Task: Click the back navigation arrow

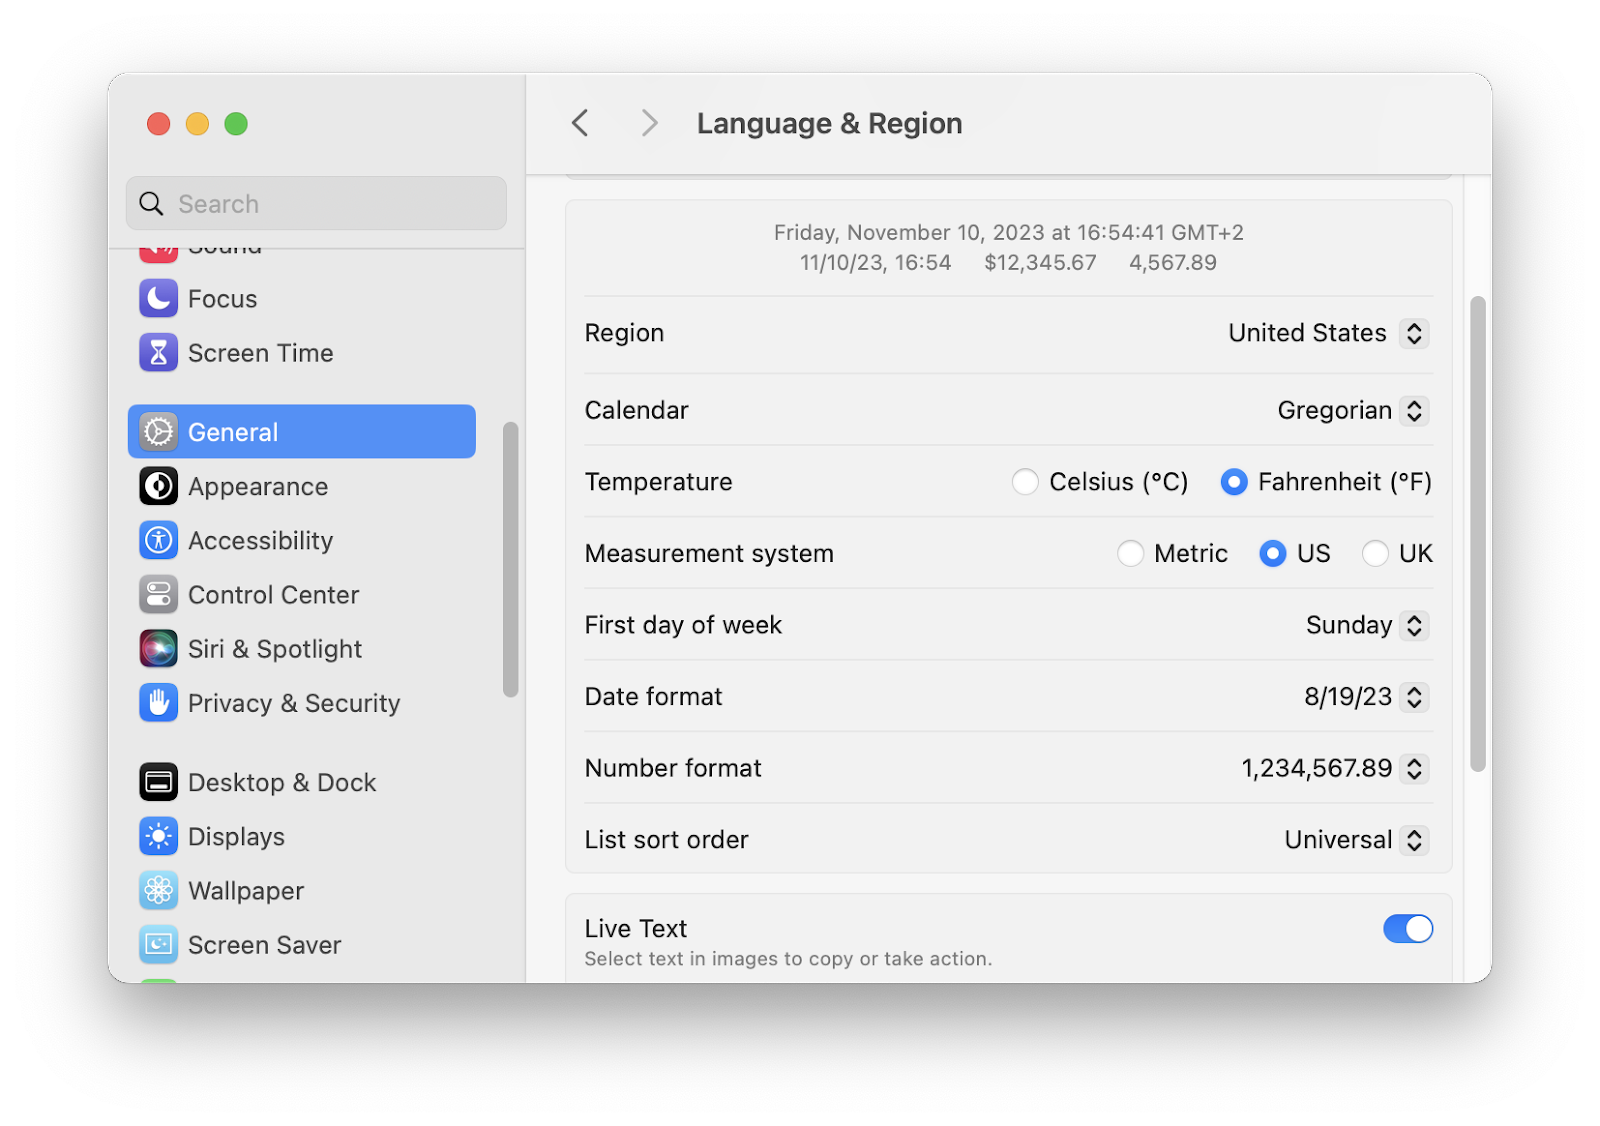Action: click(x=579, y=122)
